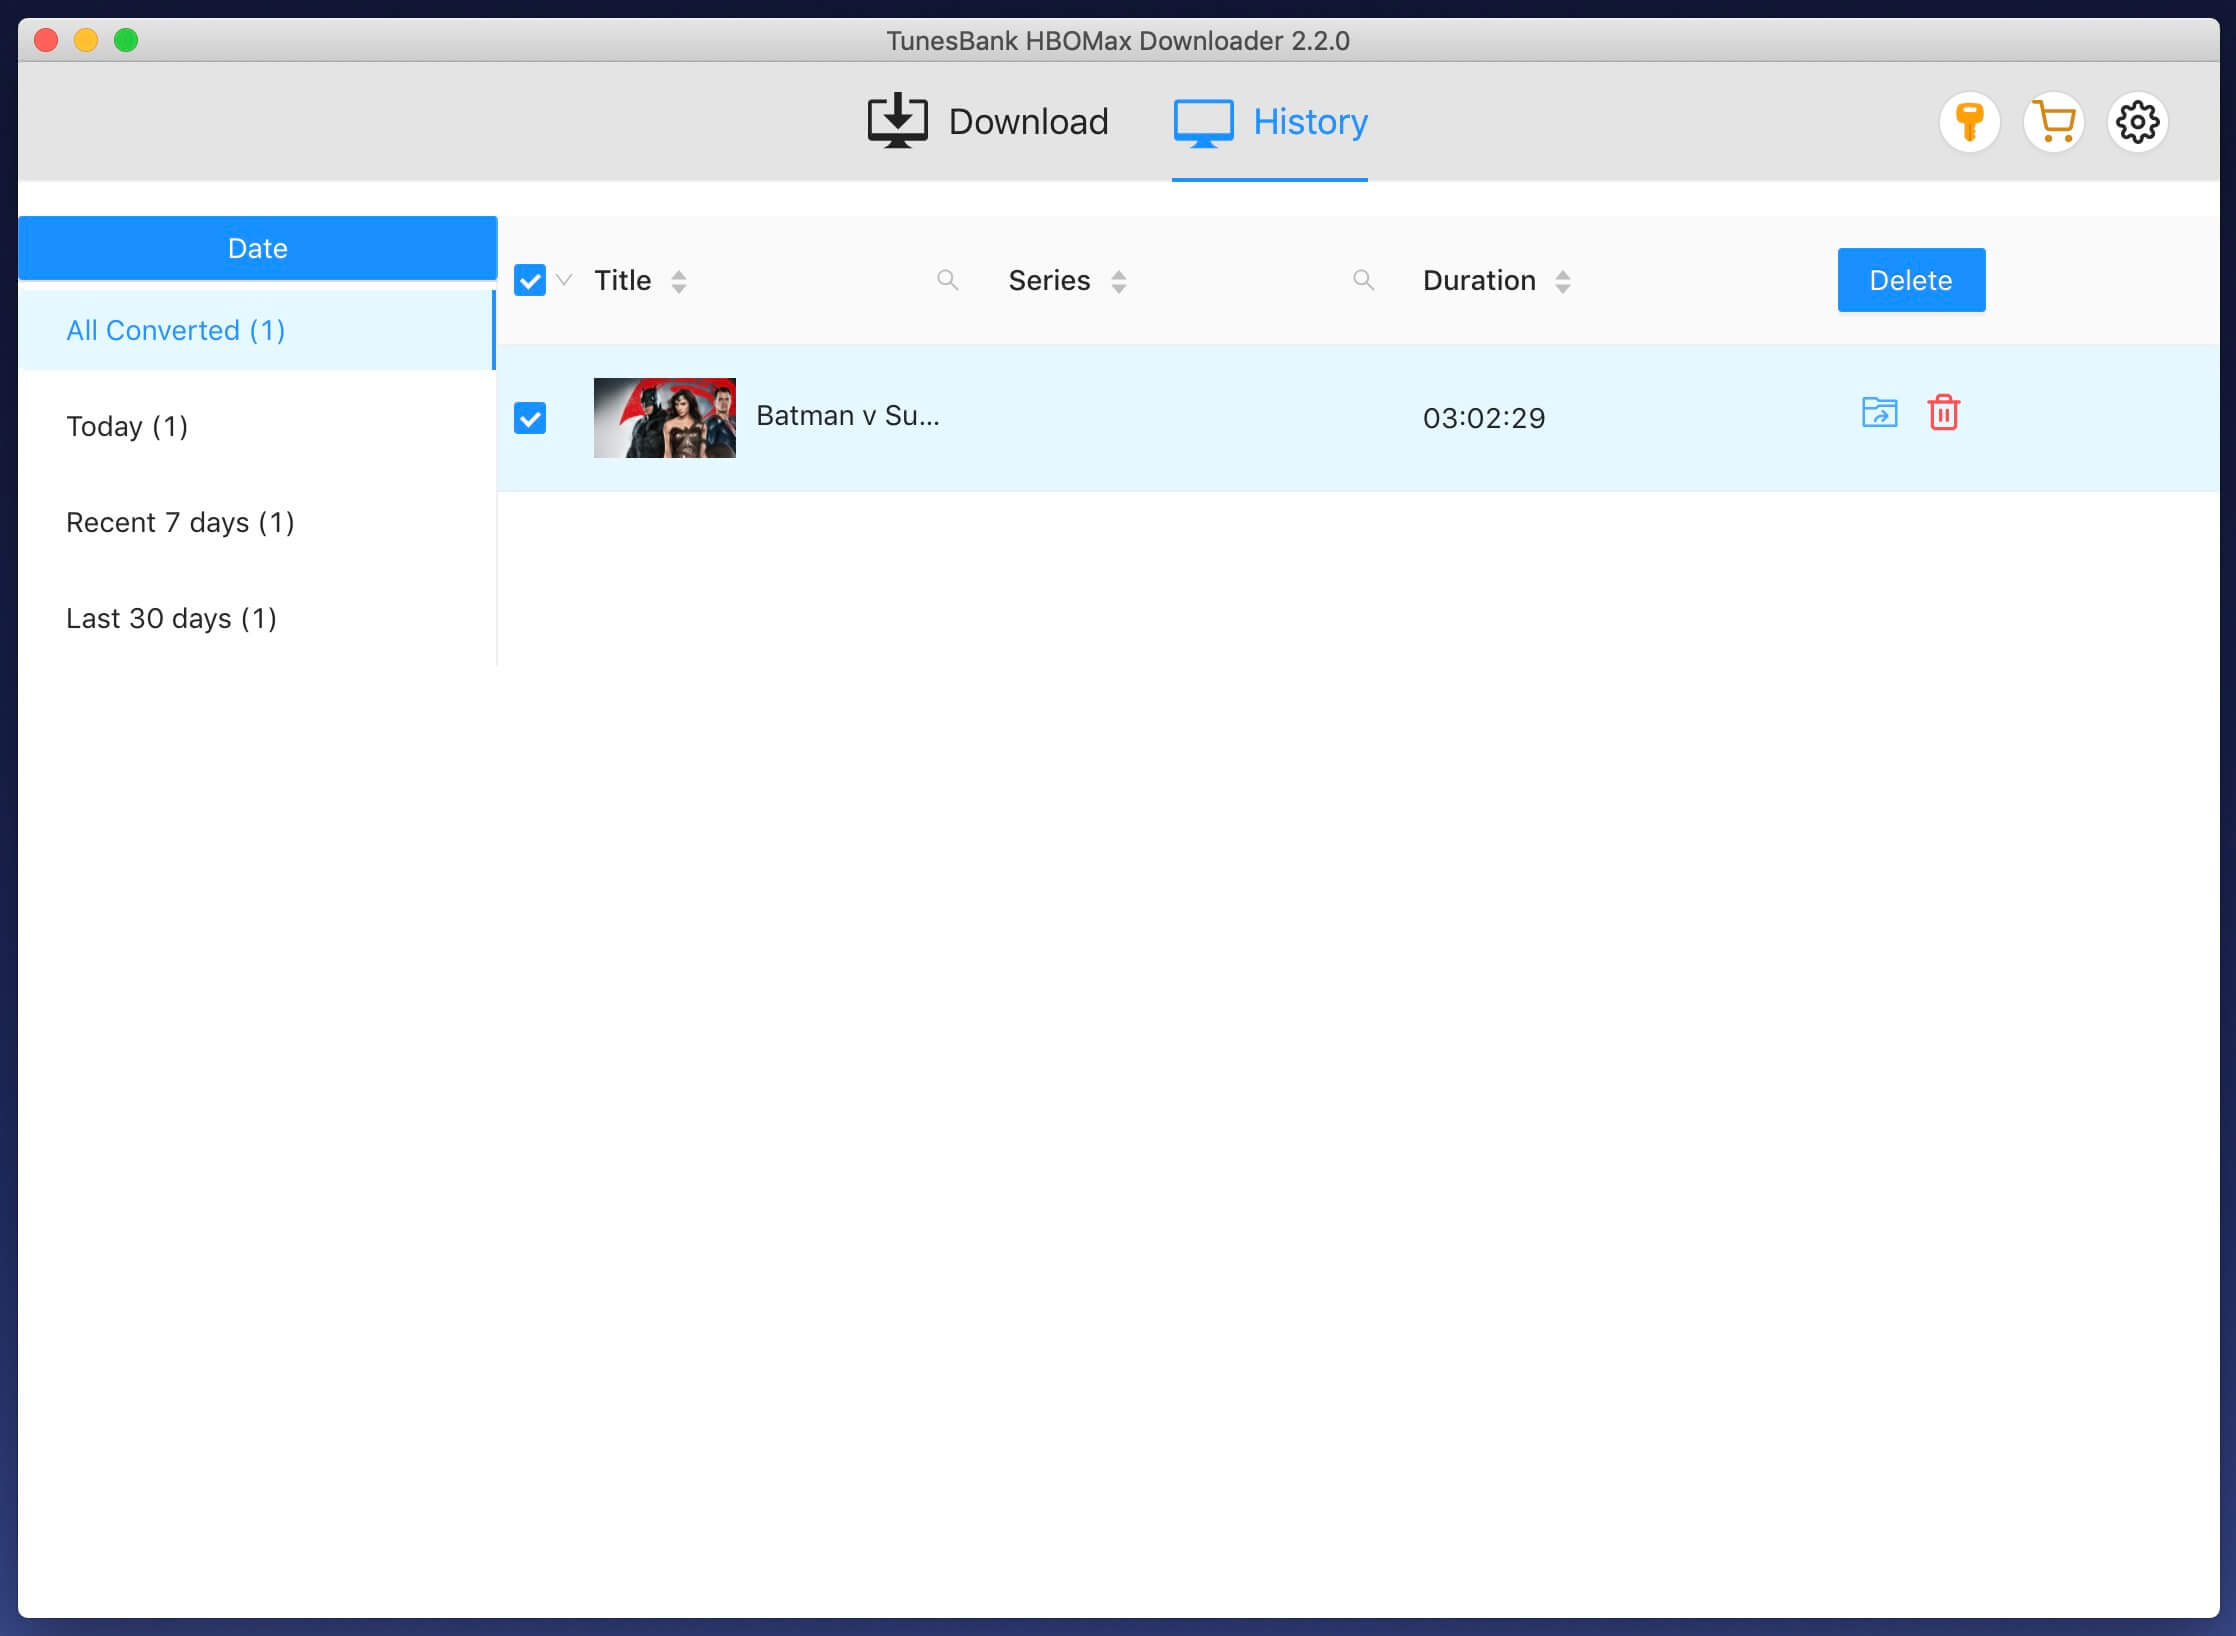Click the blue Delete button
Viewport: 2236px width, 1636px height.
click(x=1911, y=280)
